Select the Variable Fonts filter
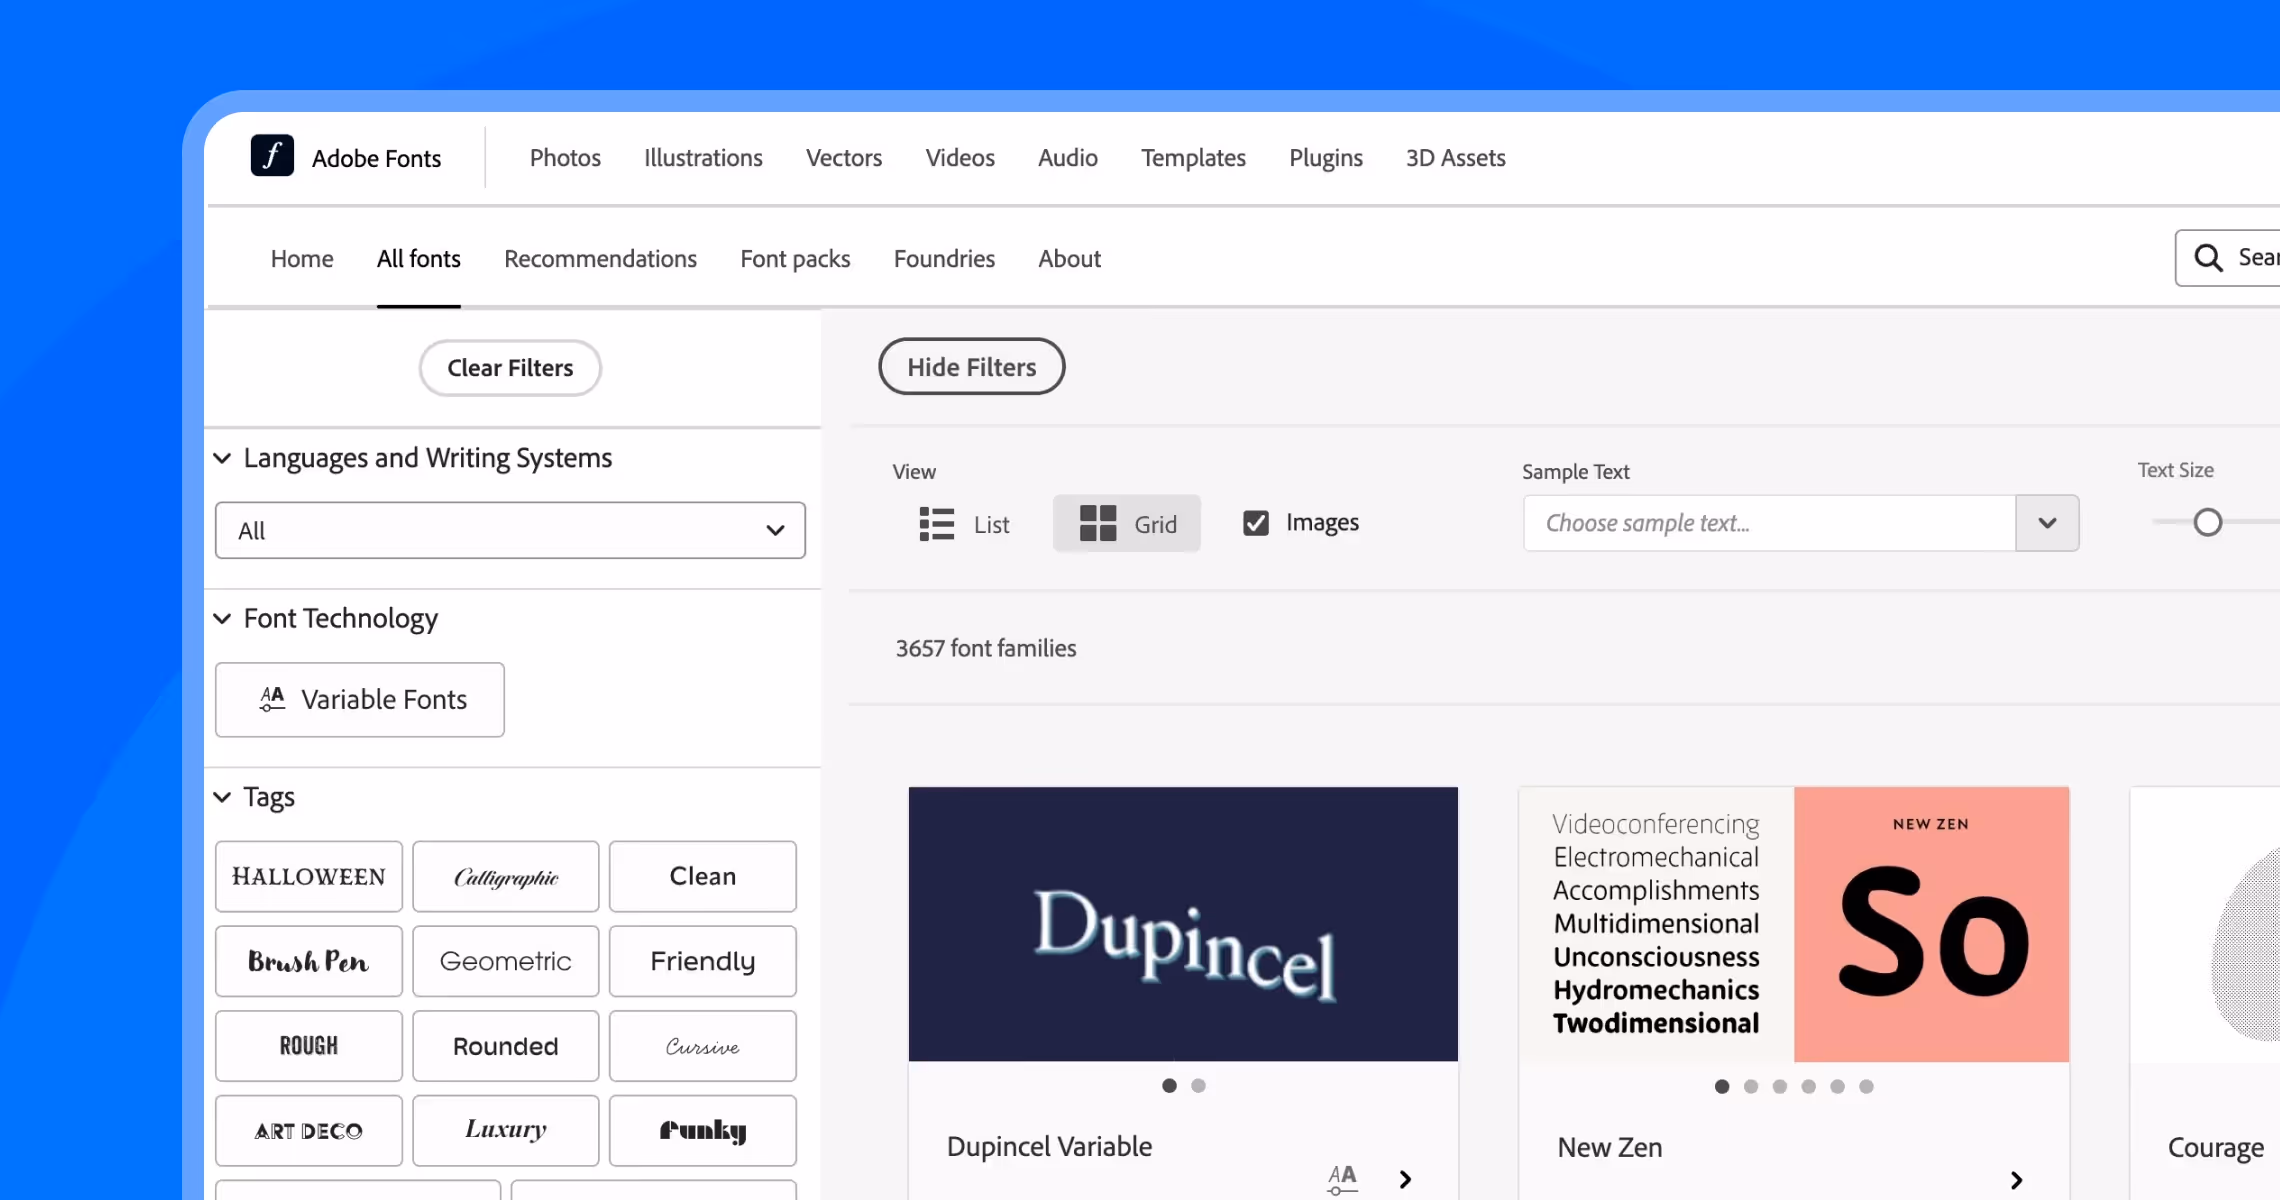The width and height of the screenshot is (2280, 1200). coord(359,699)
